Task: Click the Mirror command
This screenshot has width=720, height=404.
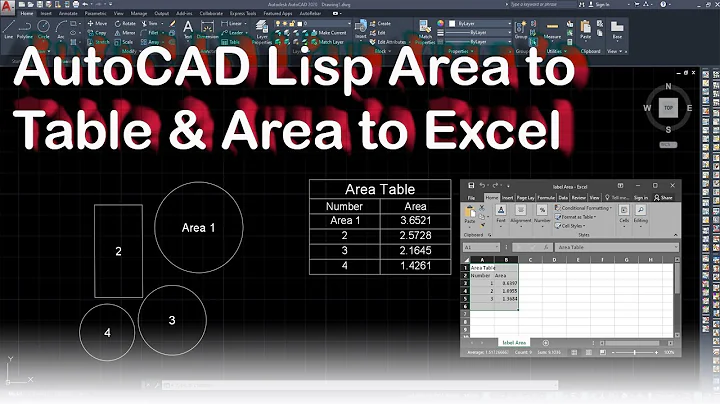Action: pos(125,33)
